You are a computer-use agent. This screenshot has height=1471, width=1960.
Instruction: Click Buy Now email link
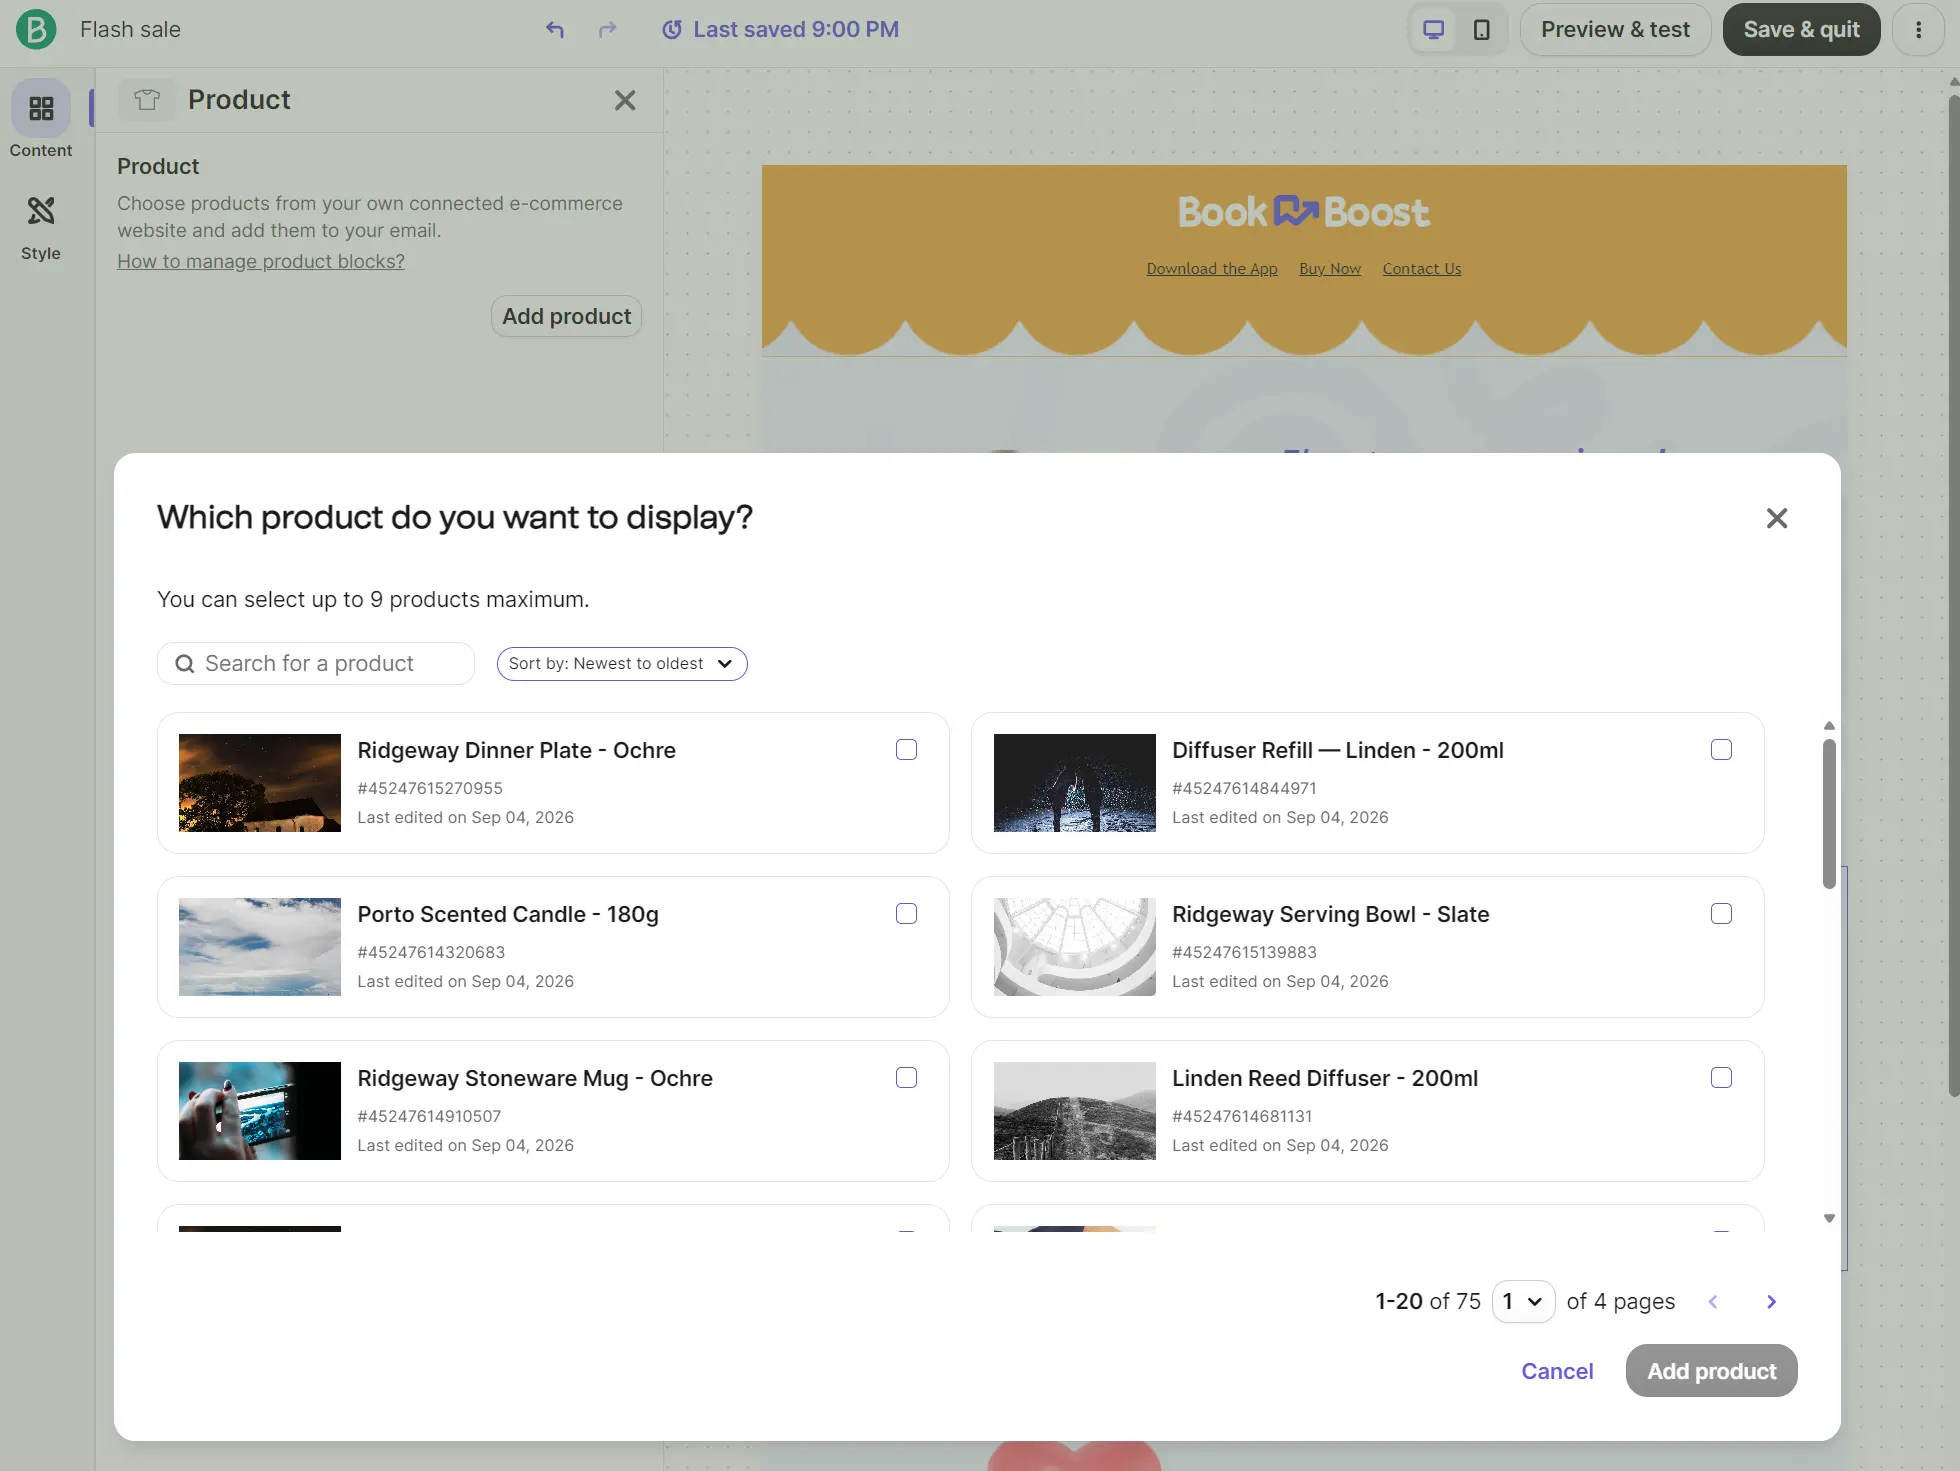1330,269
